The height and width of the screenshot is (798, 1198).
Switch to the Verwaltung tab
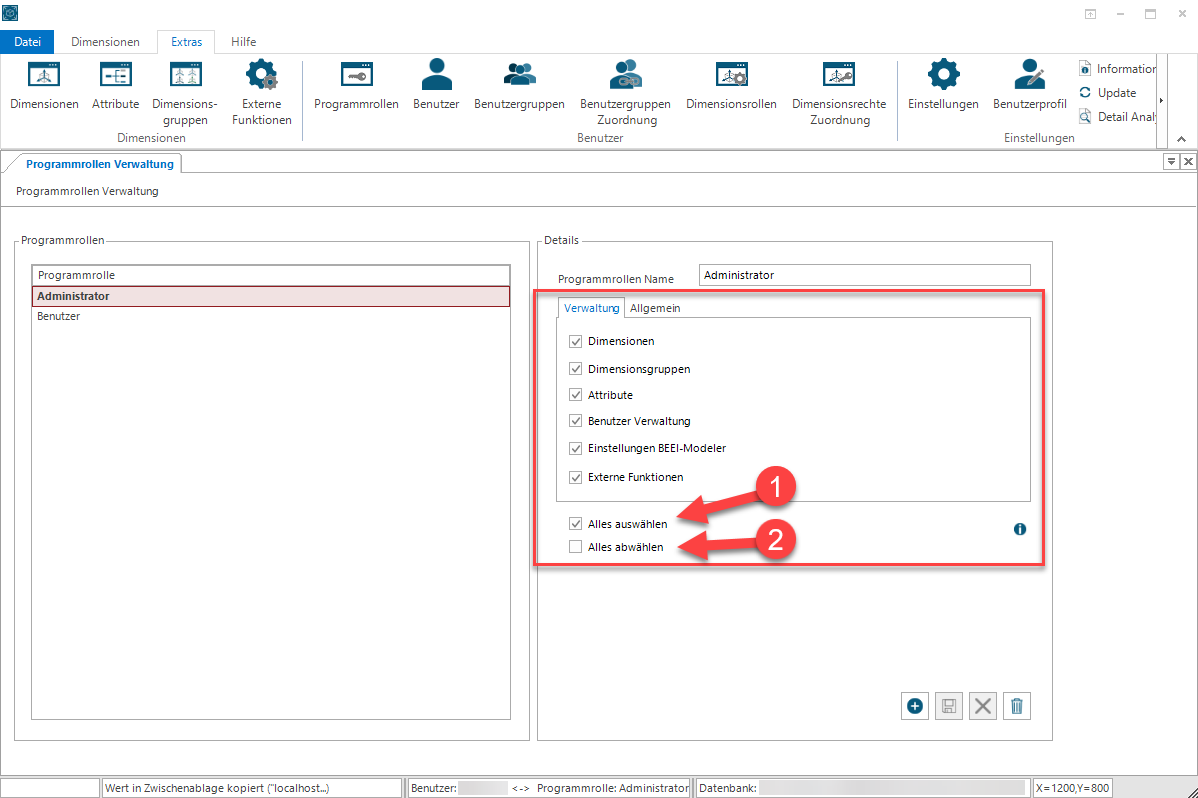click(x=591, y=308)
